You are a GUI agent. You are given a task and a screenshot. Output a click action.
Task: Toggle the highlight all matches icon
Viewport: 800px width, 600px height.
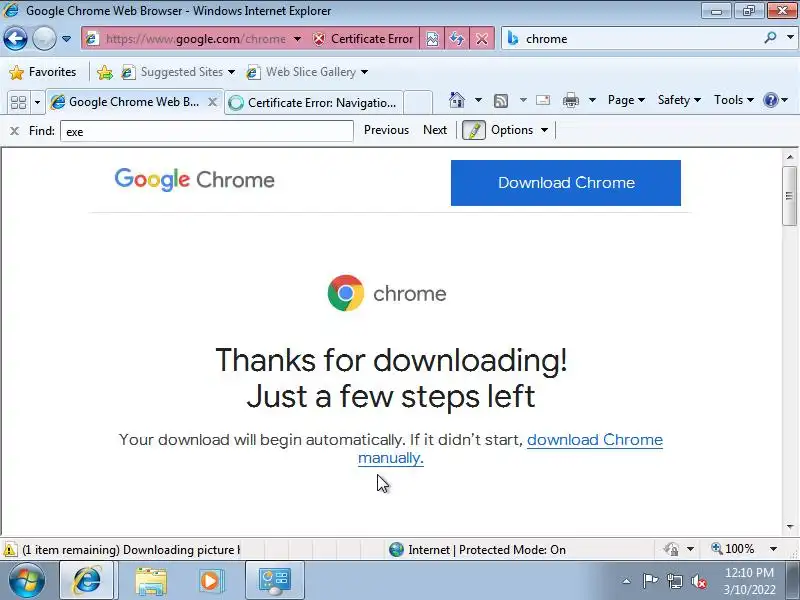[x=474, y=130]
